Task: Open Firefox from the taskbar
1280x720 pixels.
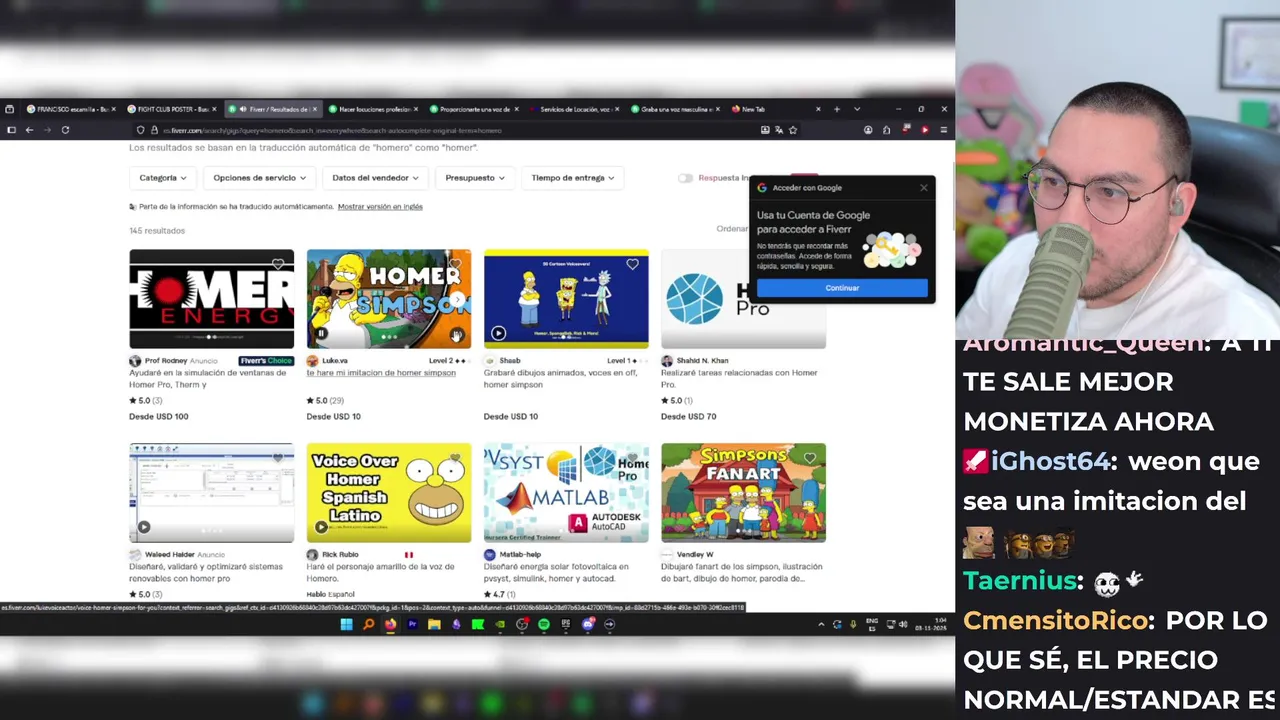Action: 390,624
